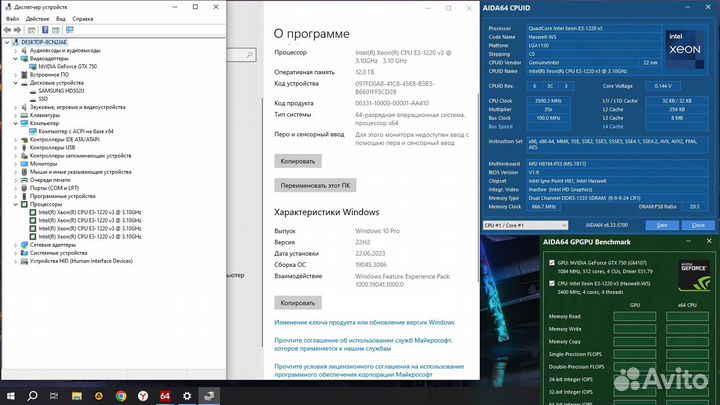The height and width of the screenshot is (405, 720).
Task: Collapse the DESKTOP-8CN2JAE root node
Action: click(x=7, y=42)
